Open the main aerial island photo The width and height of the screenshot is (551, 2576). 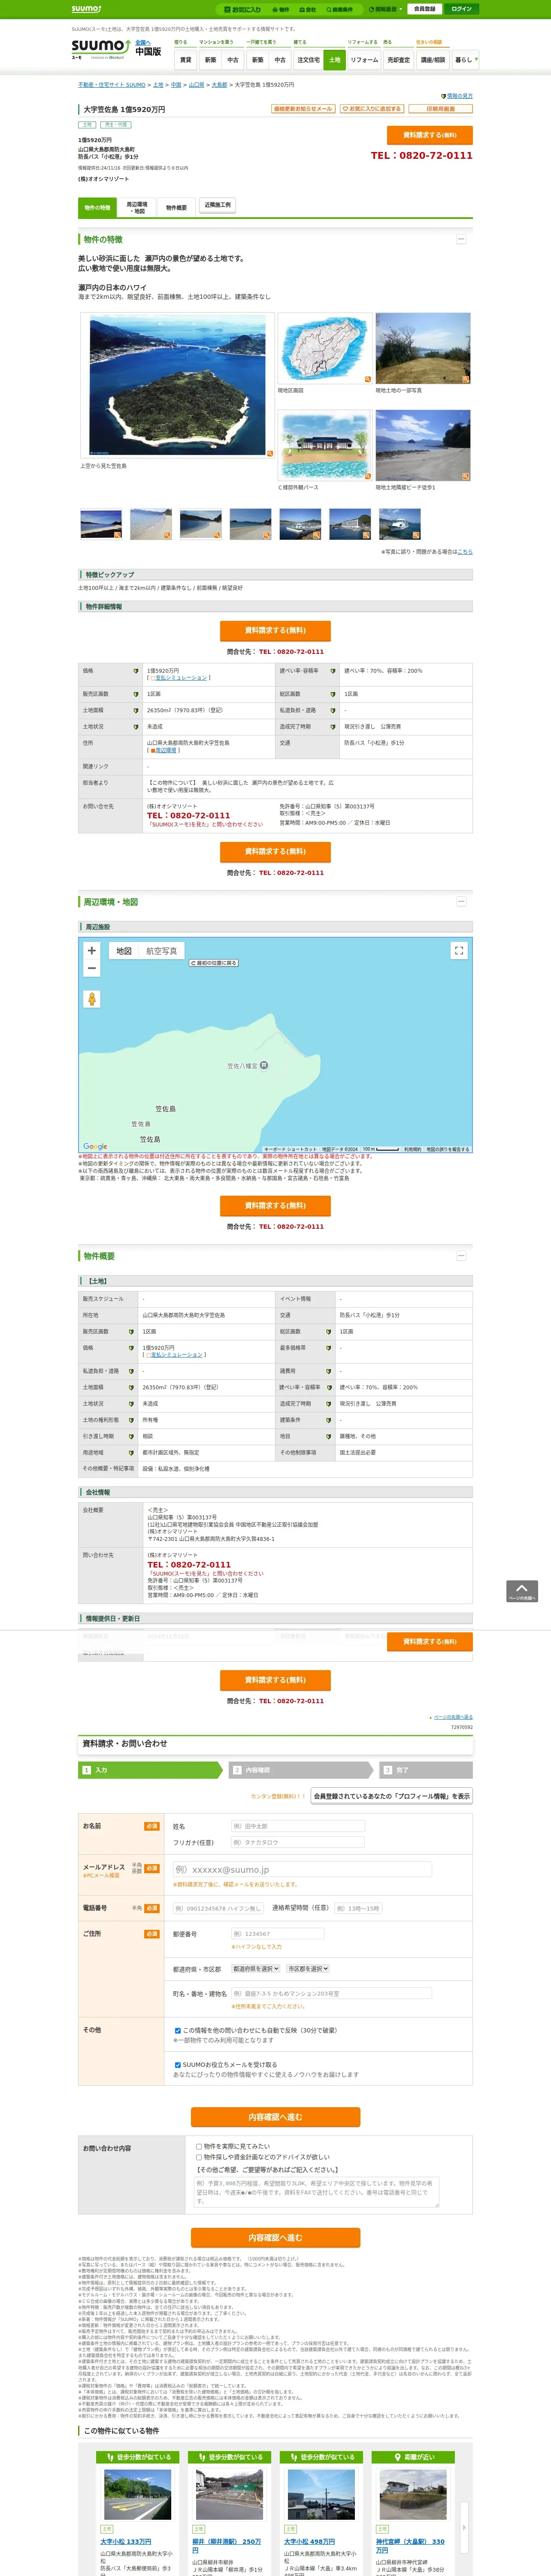coord(177,386)
